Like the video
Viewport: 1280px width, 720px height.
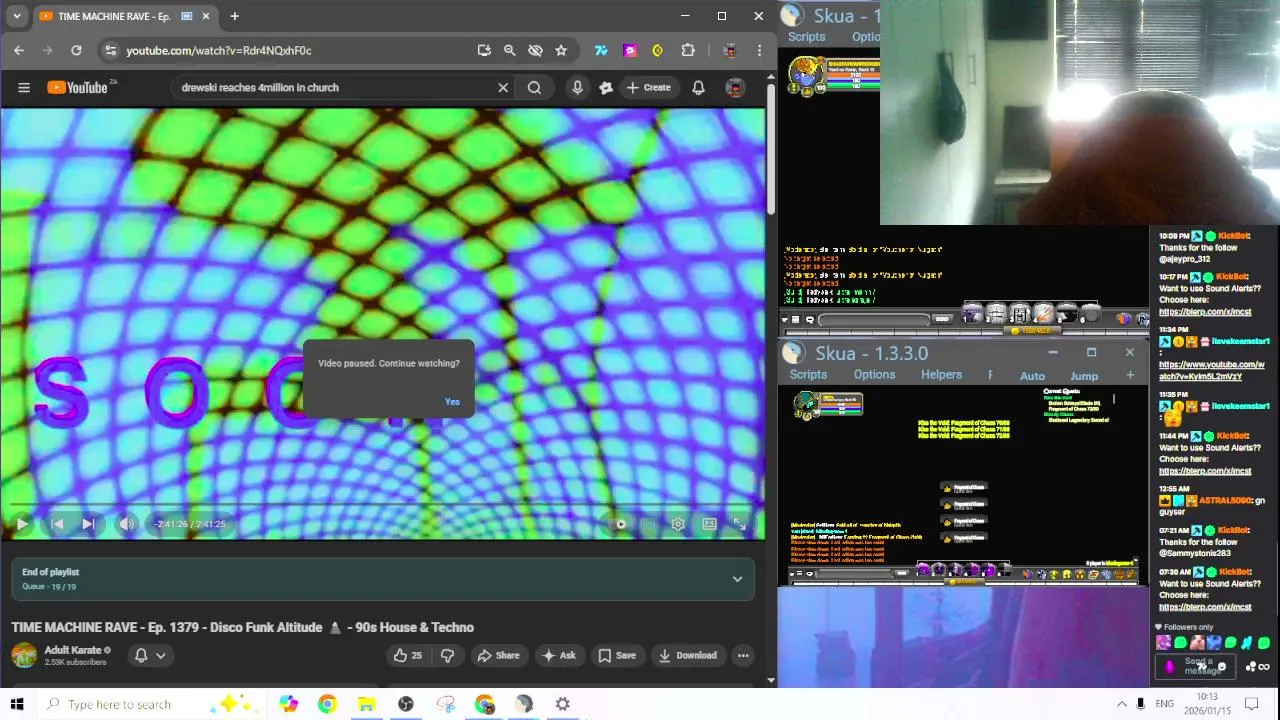point(408,655)
